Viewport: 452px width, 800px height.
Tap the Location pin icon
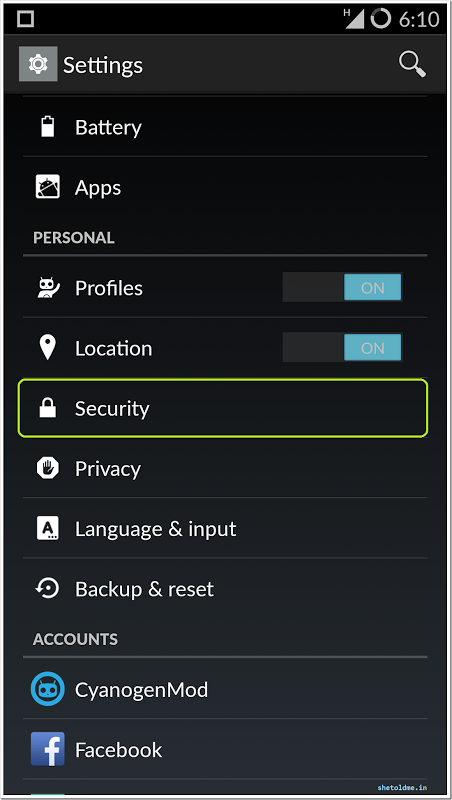point(47,348)
